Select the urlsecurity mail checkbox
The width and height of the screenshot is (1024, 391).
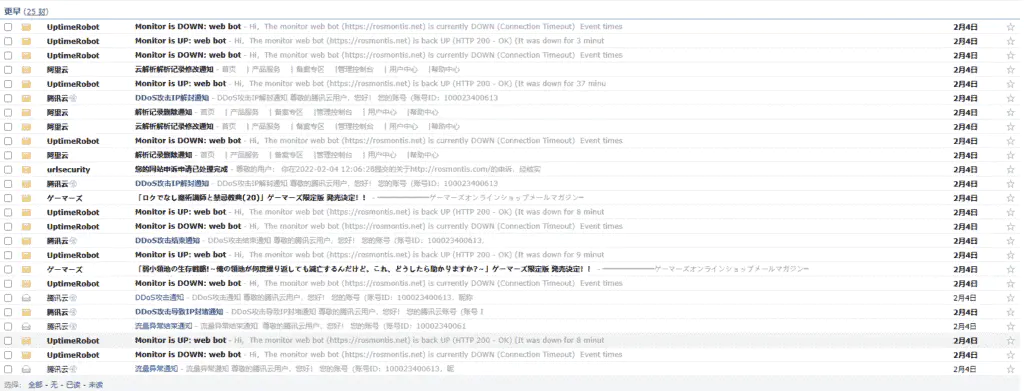tap(8, 170)
